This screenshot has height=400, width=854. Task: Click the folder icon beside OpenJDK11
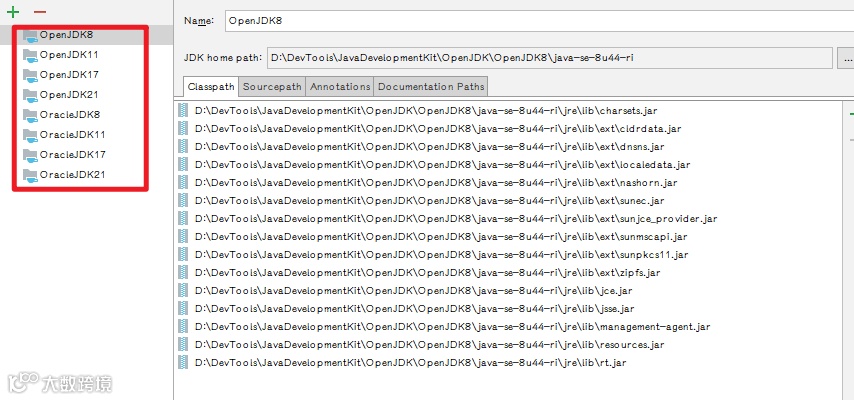click(30, 56)
